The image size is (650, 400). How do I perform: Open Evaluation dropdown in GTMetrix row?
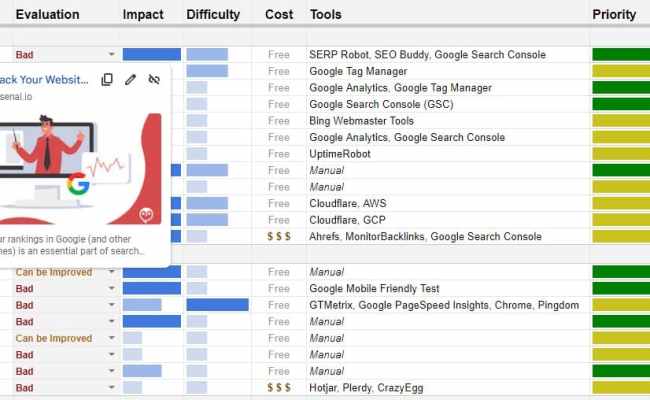(112, 305)
